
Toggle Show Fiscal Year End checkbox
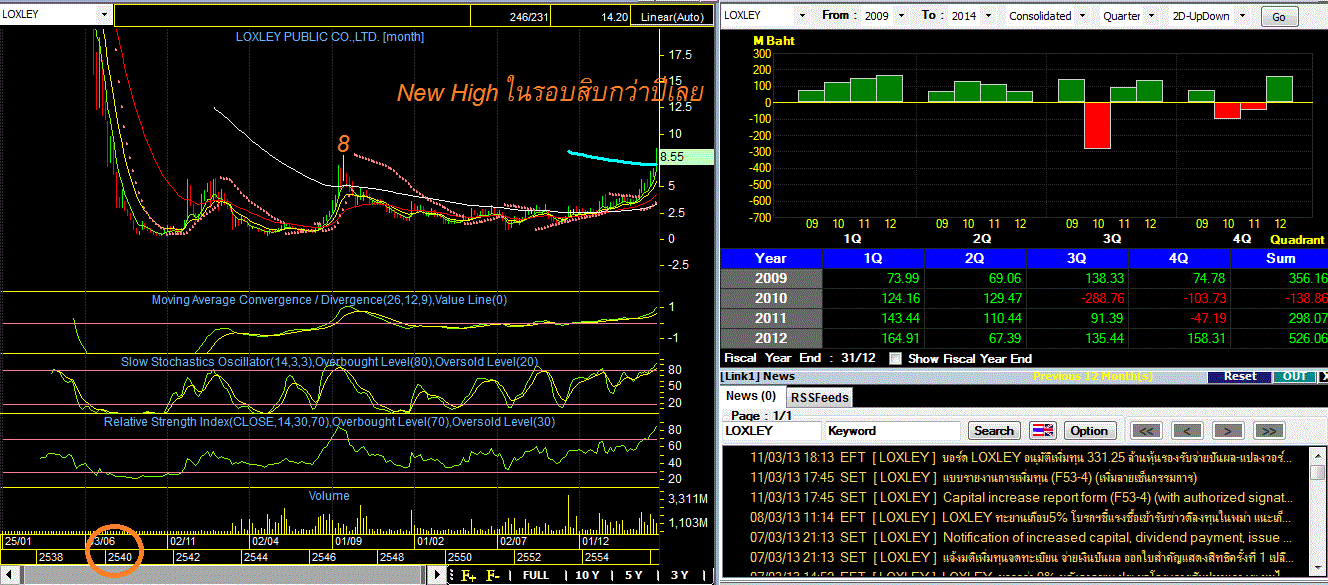click(x=895, y=358)
